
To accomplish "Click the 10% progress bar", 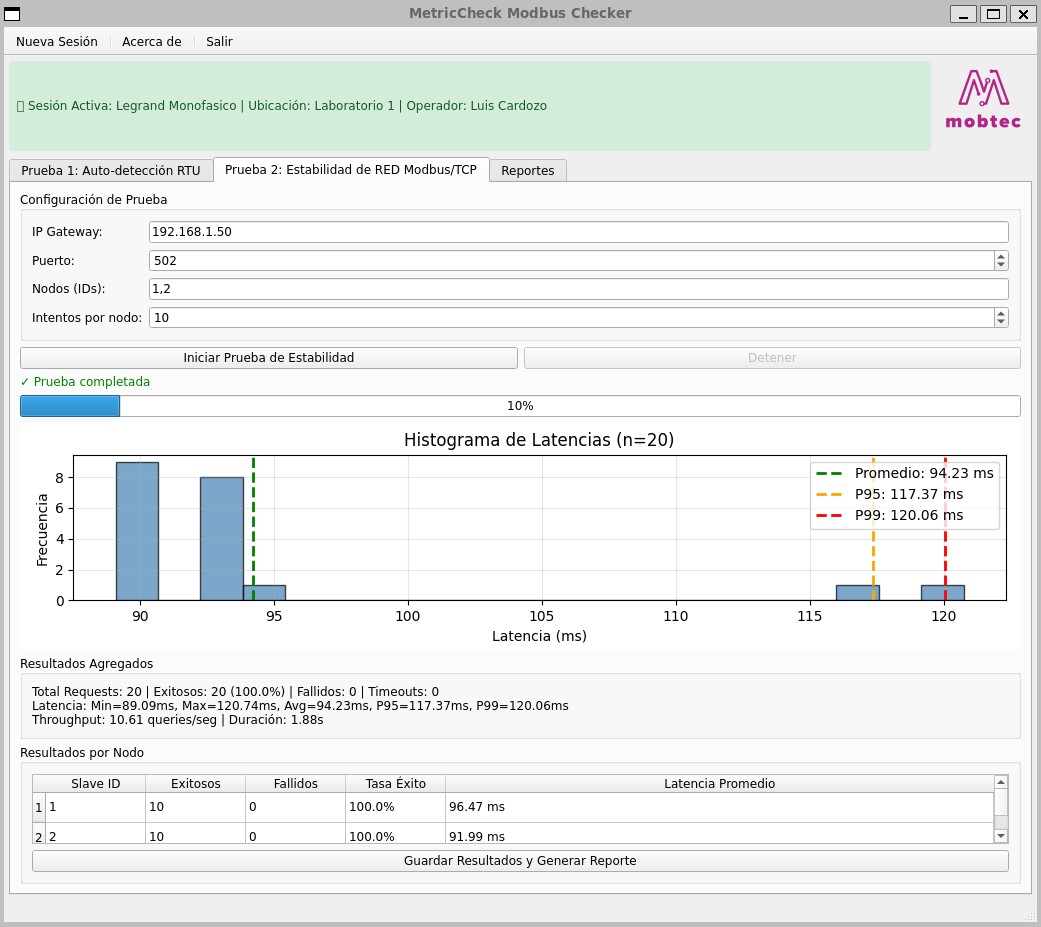I will pos(520,406).
